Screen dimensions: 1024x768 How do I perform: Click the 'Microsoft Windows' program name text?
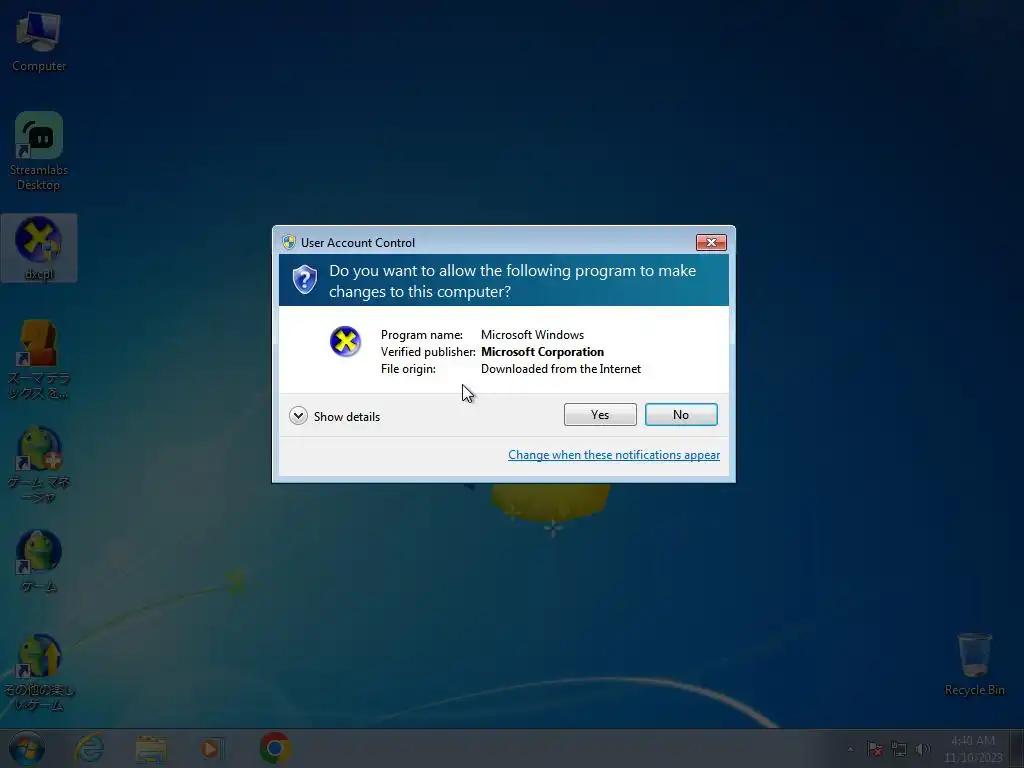click(x=532, y=334)
